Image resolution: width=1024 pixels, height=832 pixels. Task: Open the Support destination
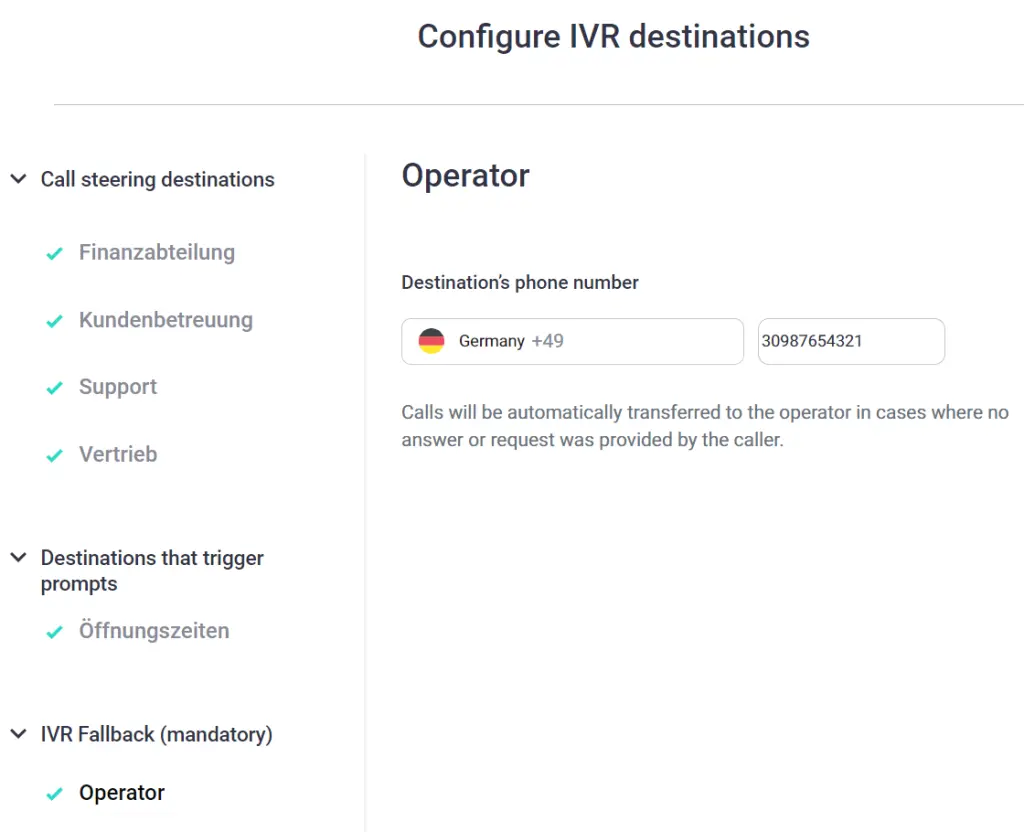pos(118,387)
